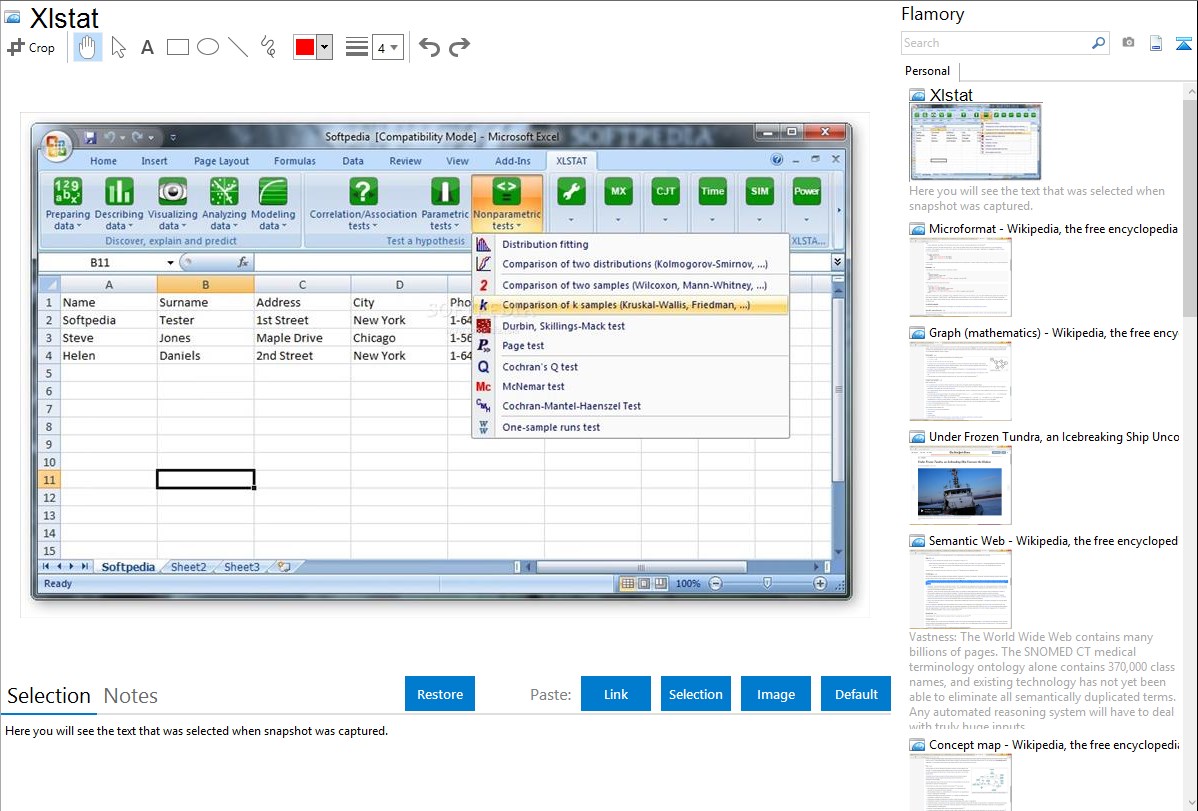Open the Excel Home ribbon tab
Image resolution: width=1198 pixels, height=811 pixels.
pyautogui.click(x=103, y=161)
